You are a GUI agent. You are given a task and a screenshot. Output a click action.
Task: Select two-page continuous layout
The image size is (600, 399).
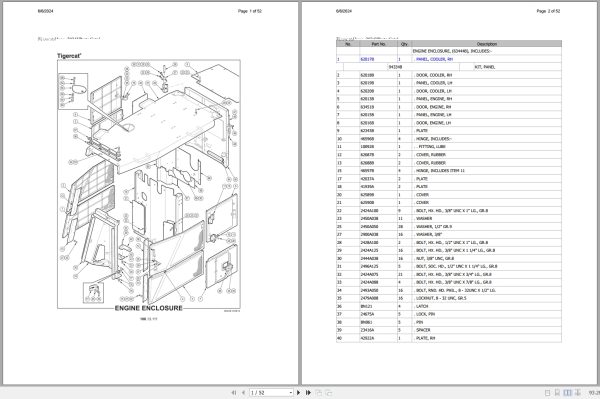tap(577, 392)
